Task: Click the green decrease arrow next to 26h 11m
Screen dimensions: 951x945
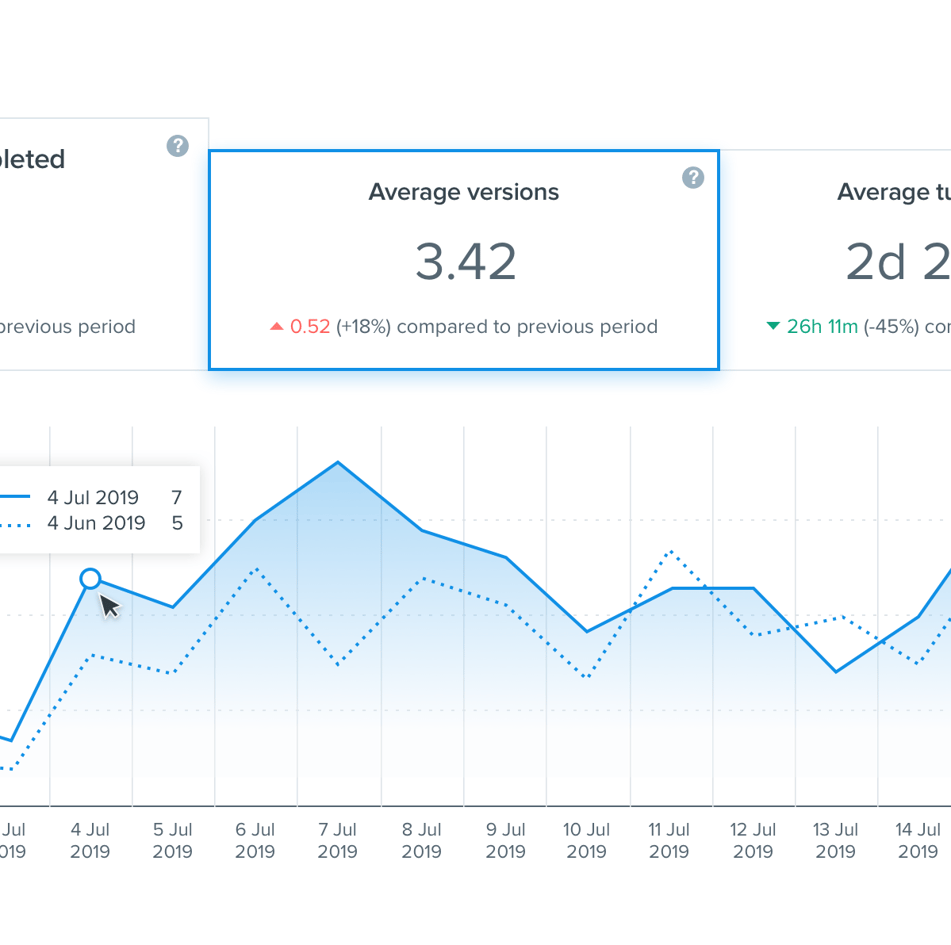Action: 772,325
